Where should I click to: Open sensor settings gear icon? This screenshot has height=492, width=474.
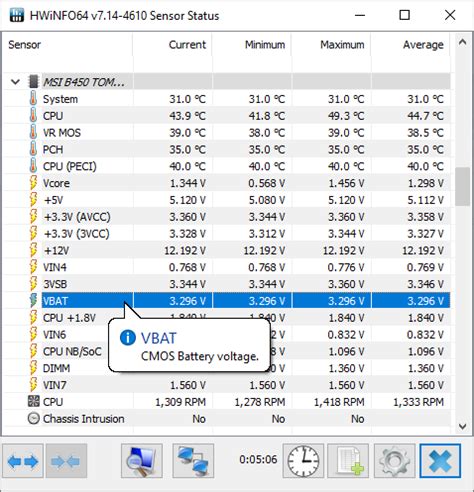tap(394, 461)
